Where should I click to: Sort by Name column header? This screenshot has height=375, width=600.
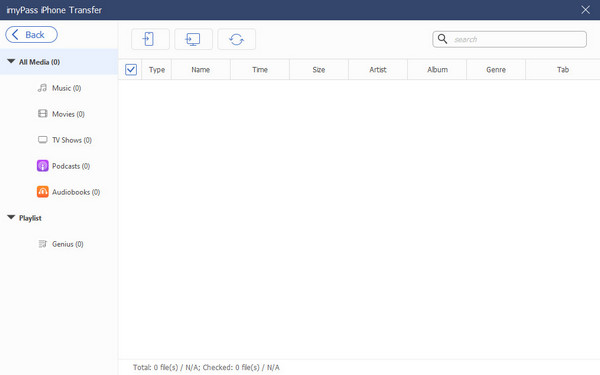click(201, 70)
